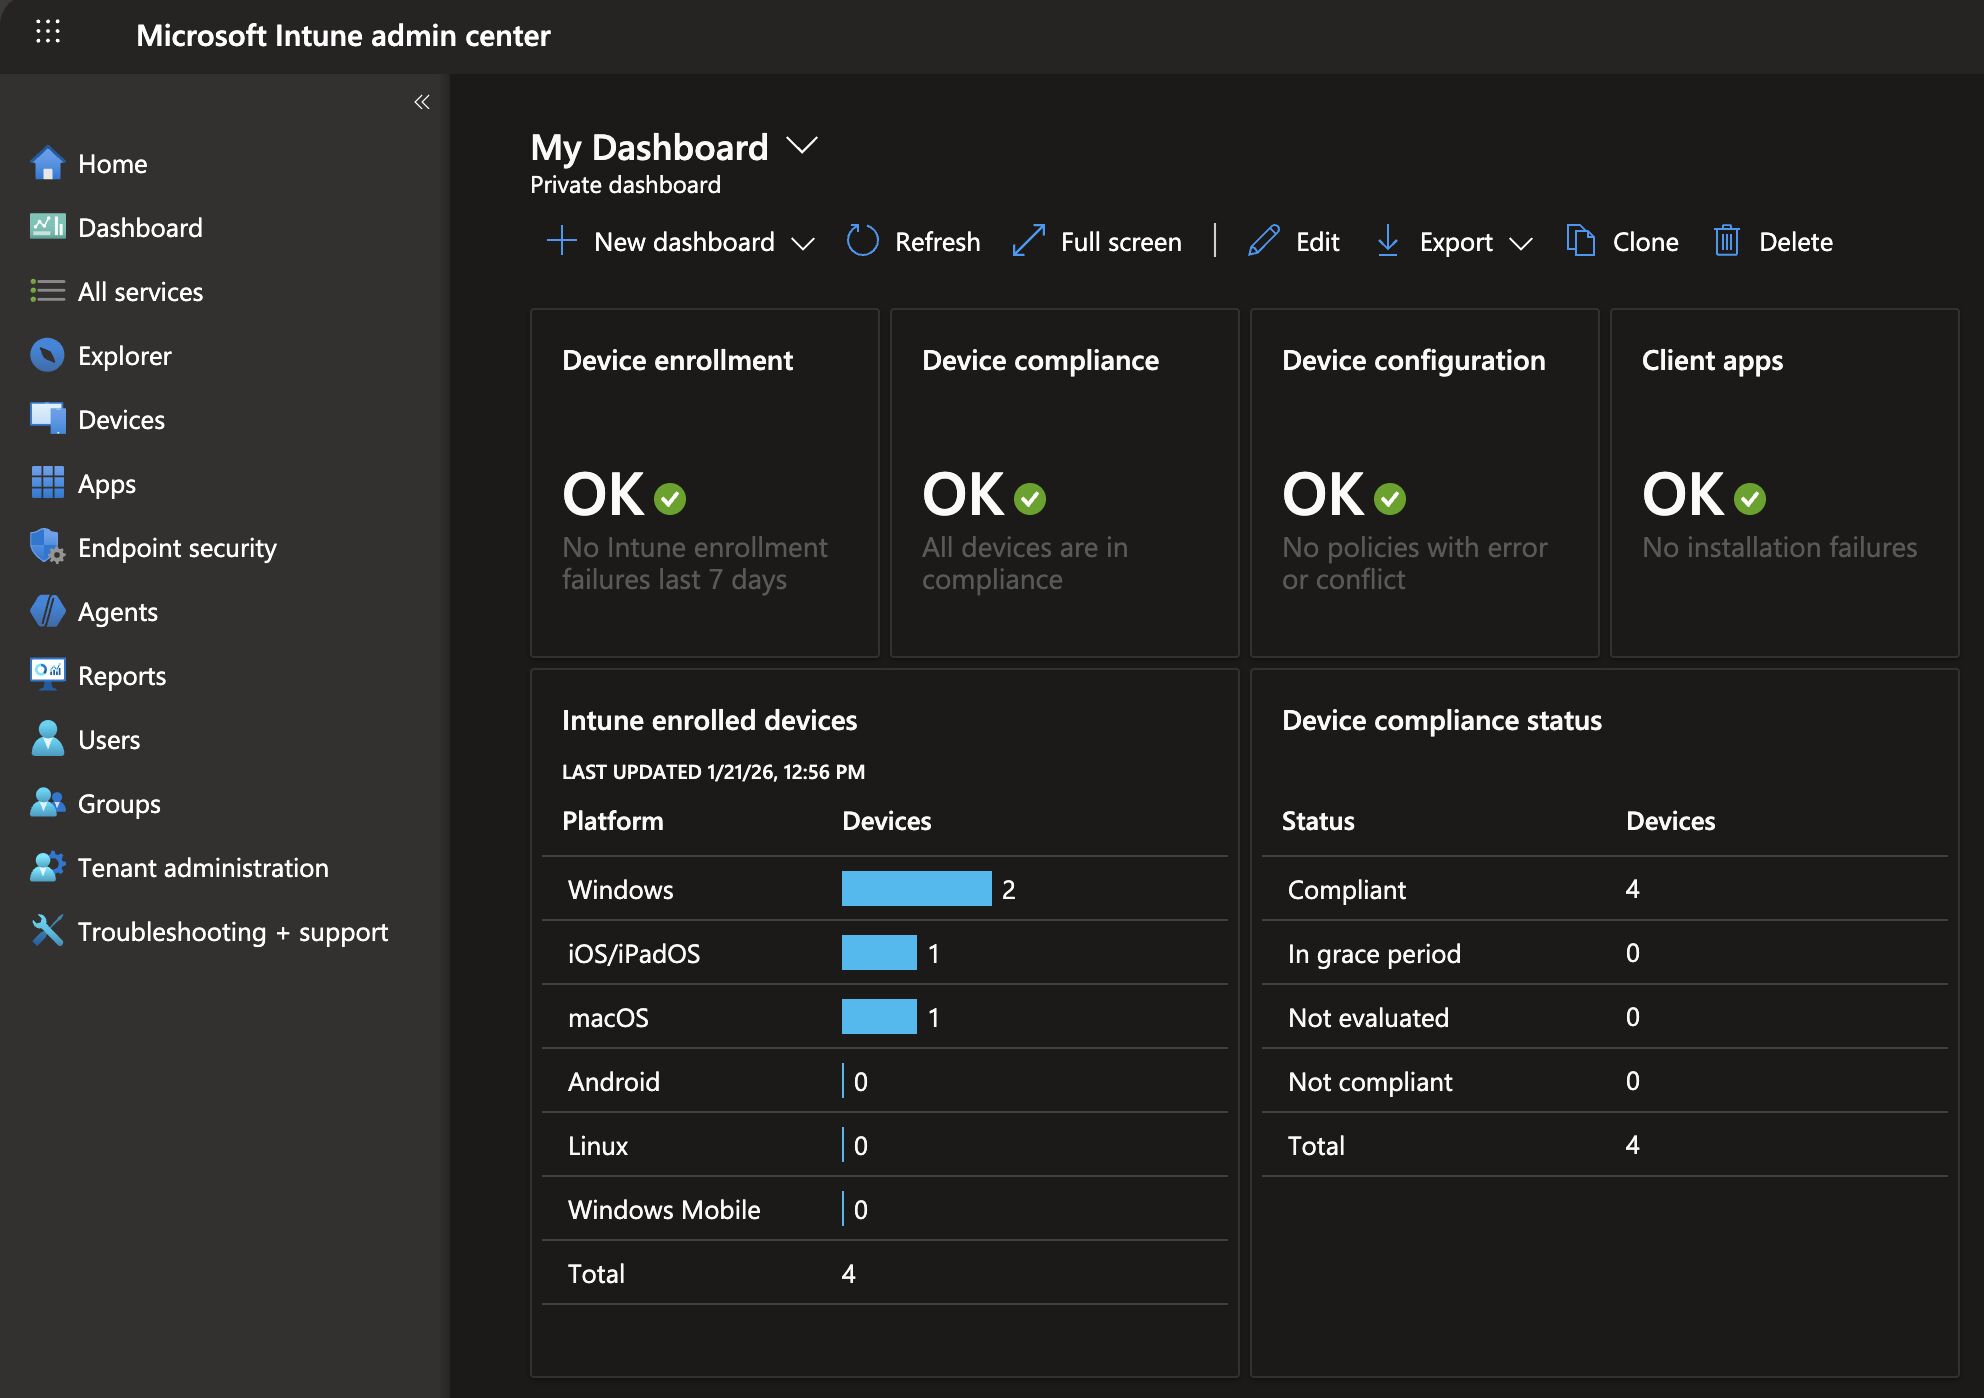Go to Endpoint security in sidebar
This screenshot has width=1984, height=1398.
point(177,547)
